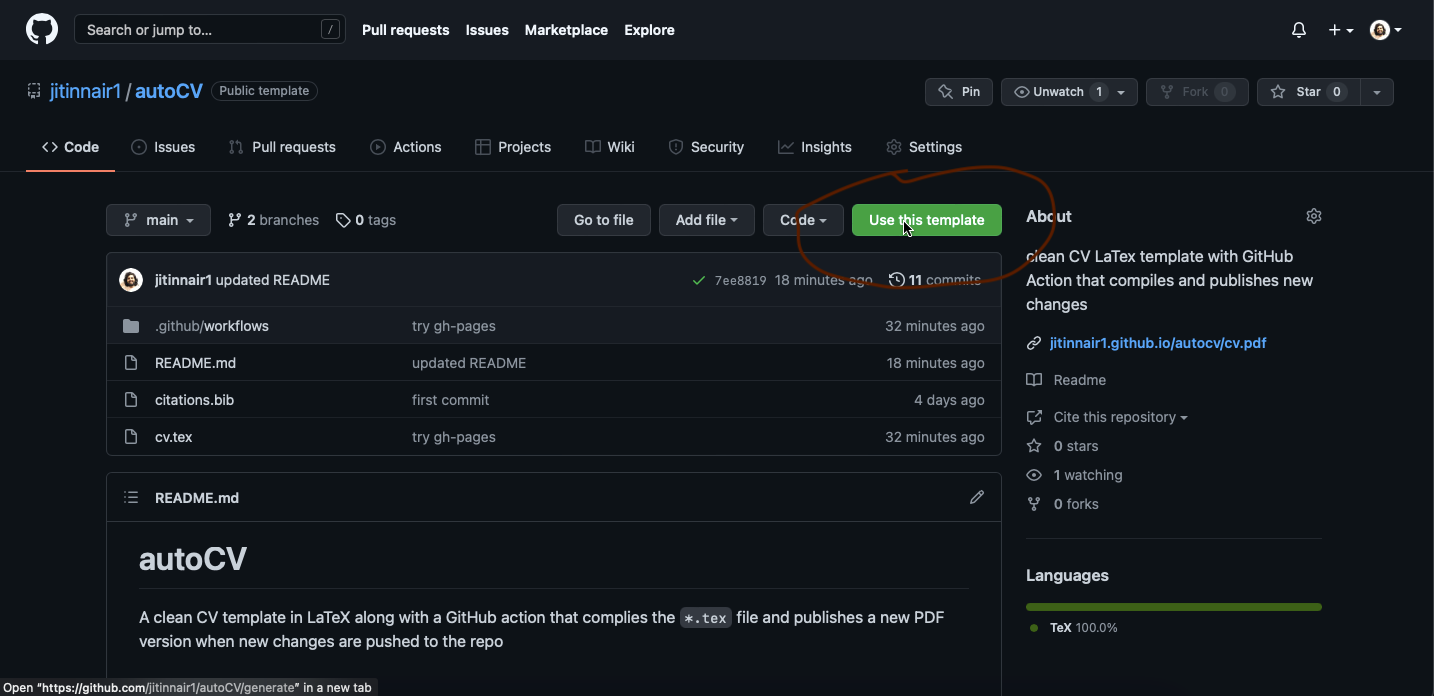Click the Unwatch button

1059,92
